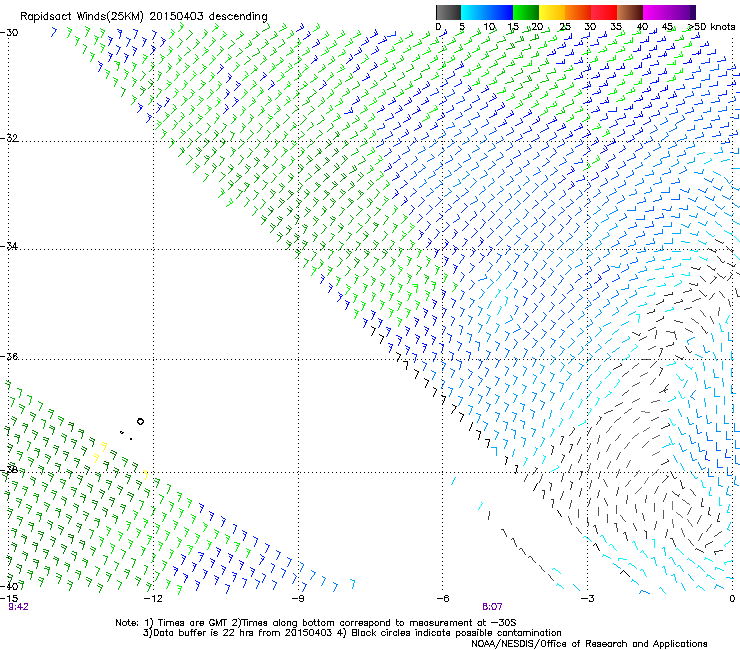
Task: Click the -9 longitude axis label
Action: (x=298, y=599)
